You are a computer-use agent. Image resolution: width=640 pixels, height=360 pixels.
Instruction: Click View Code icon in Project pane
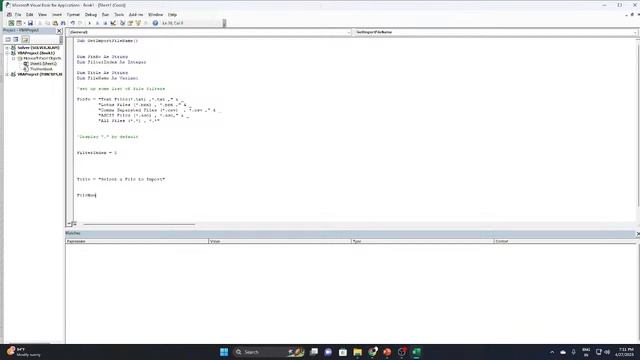pyautogui.click(x=8, y=40)
